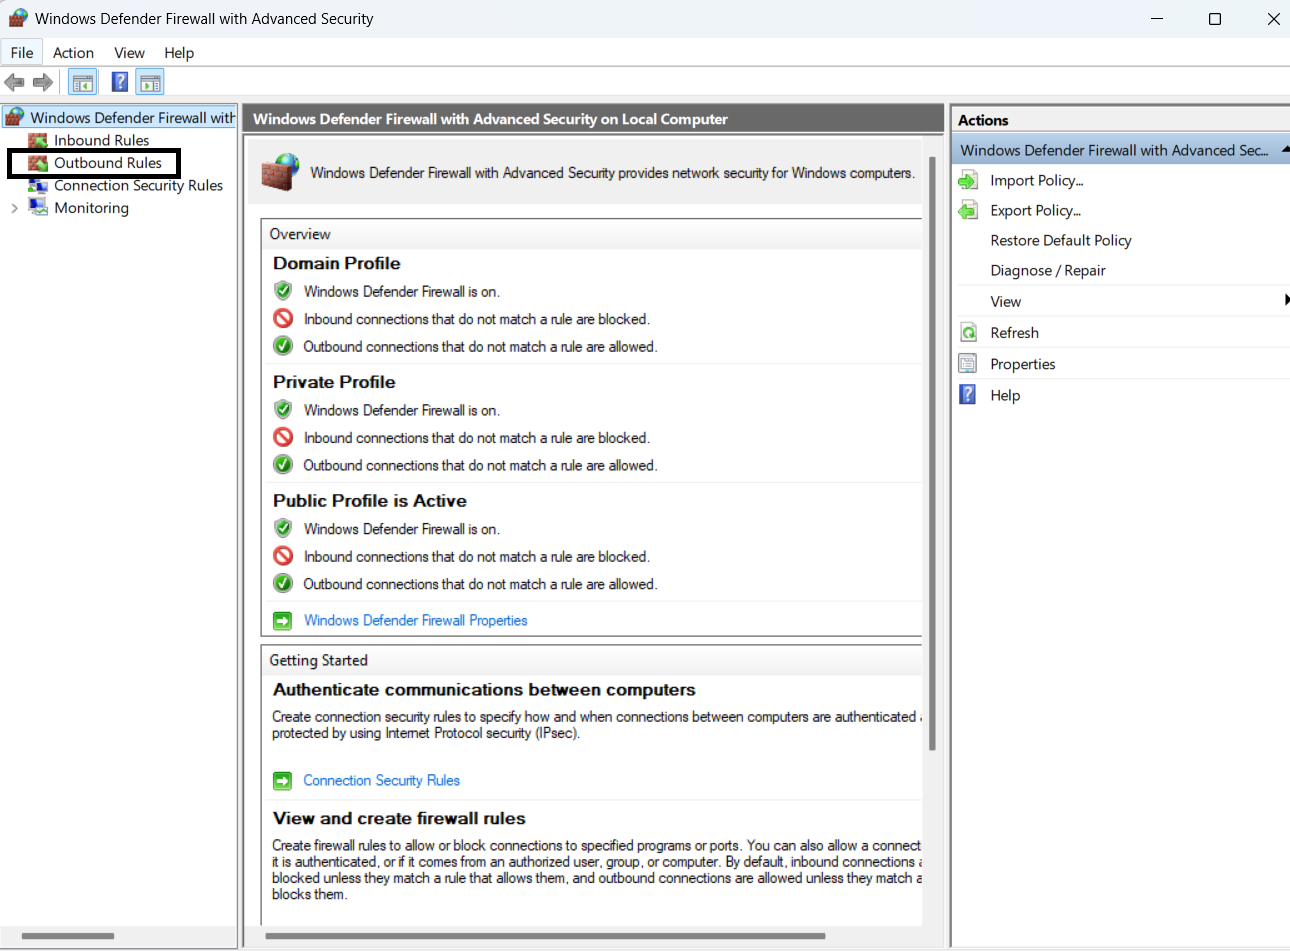Select Inbound Rules in the tree
The width and height of the screenshot is (1290, 951).
coord(101,140)
